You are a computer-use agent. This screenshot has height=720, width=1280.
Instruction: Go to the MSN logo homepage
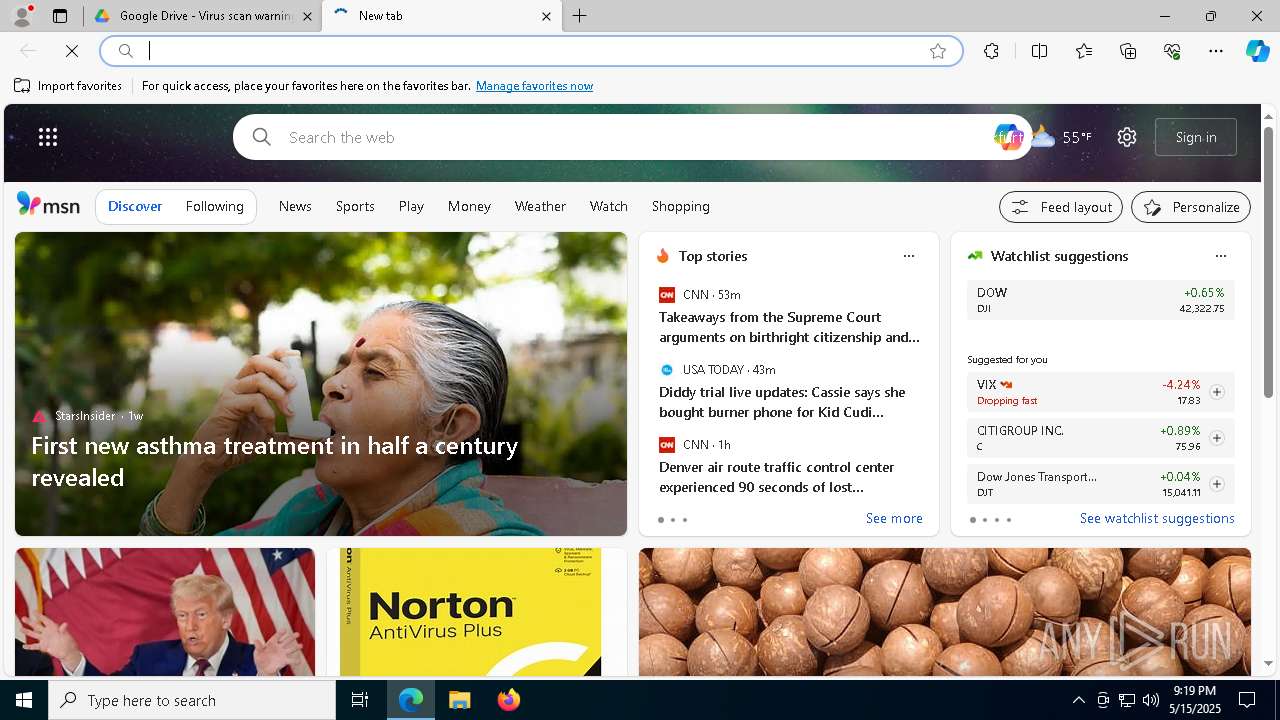(48, 205)
